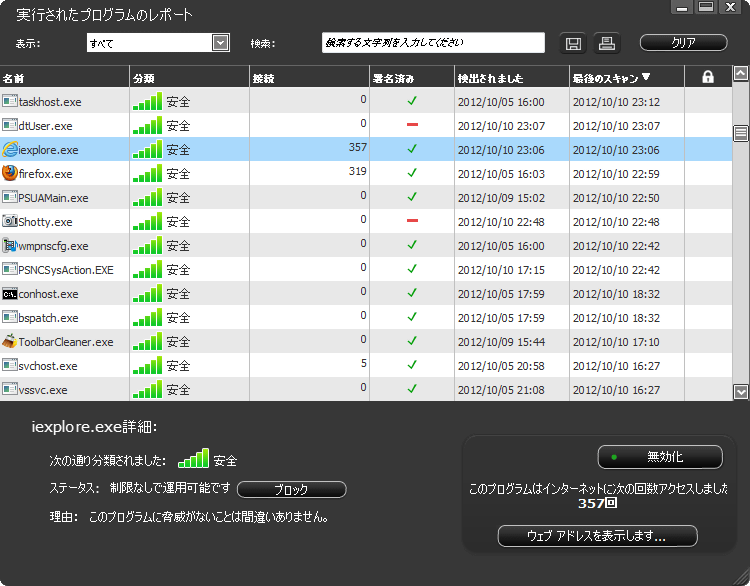
Task: Click the program icon beside svchost.exe
Action: click(10, 365)
